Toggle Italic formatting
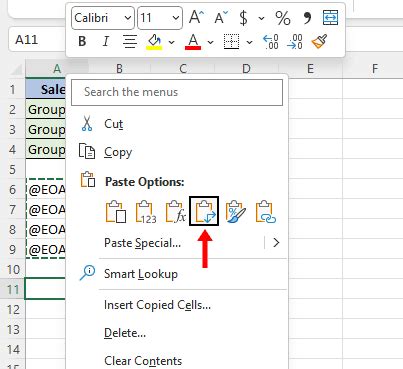Viewport: 403px width, 369px height. pyautogui.click(x=106, y=42)
